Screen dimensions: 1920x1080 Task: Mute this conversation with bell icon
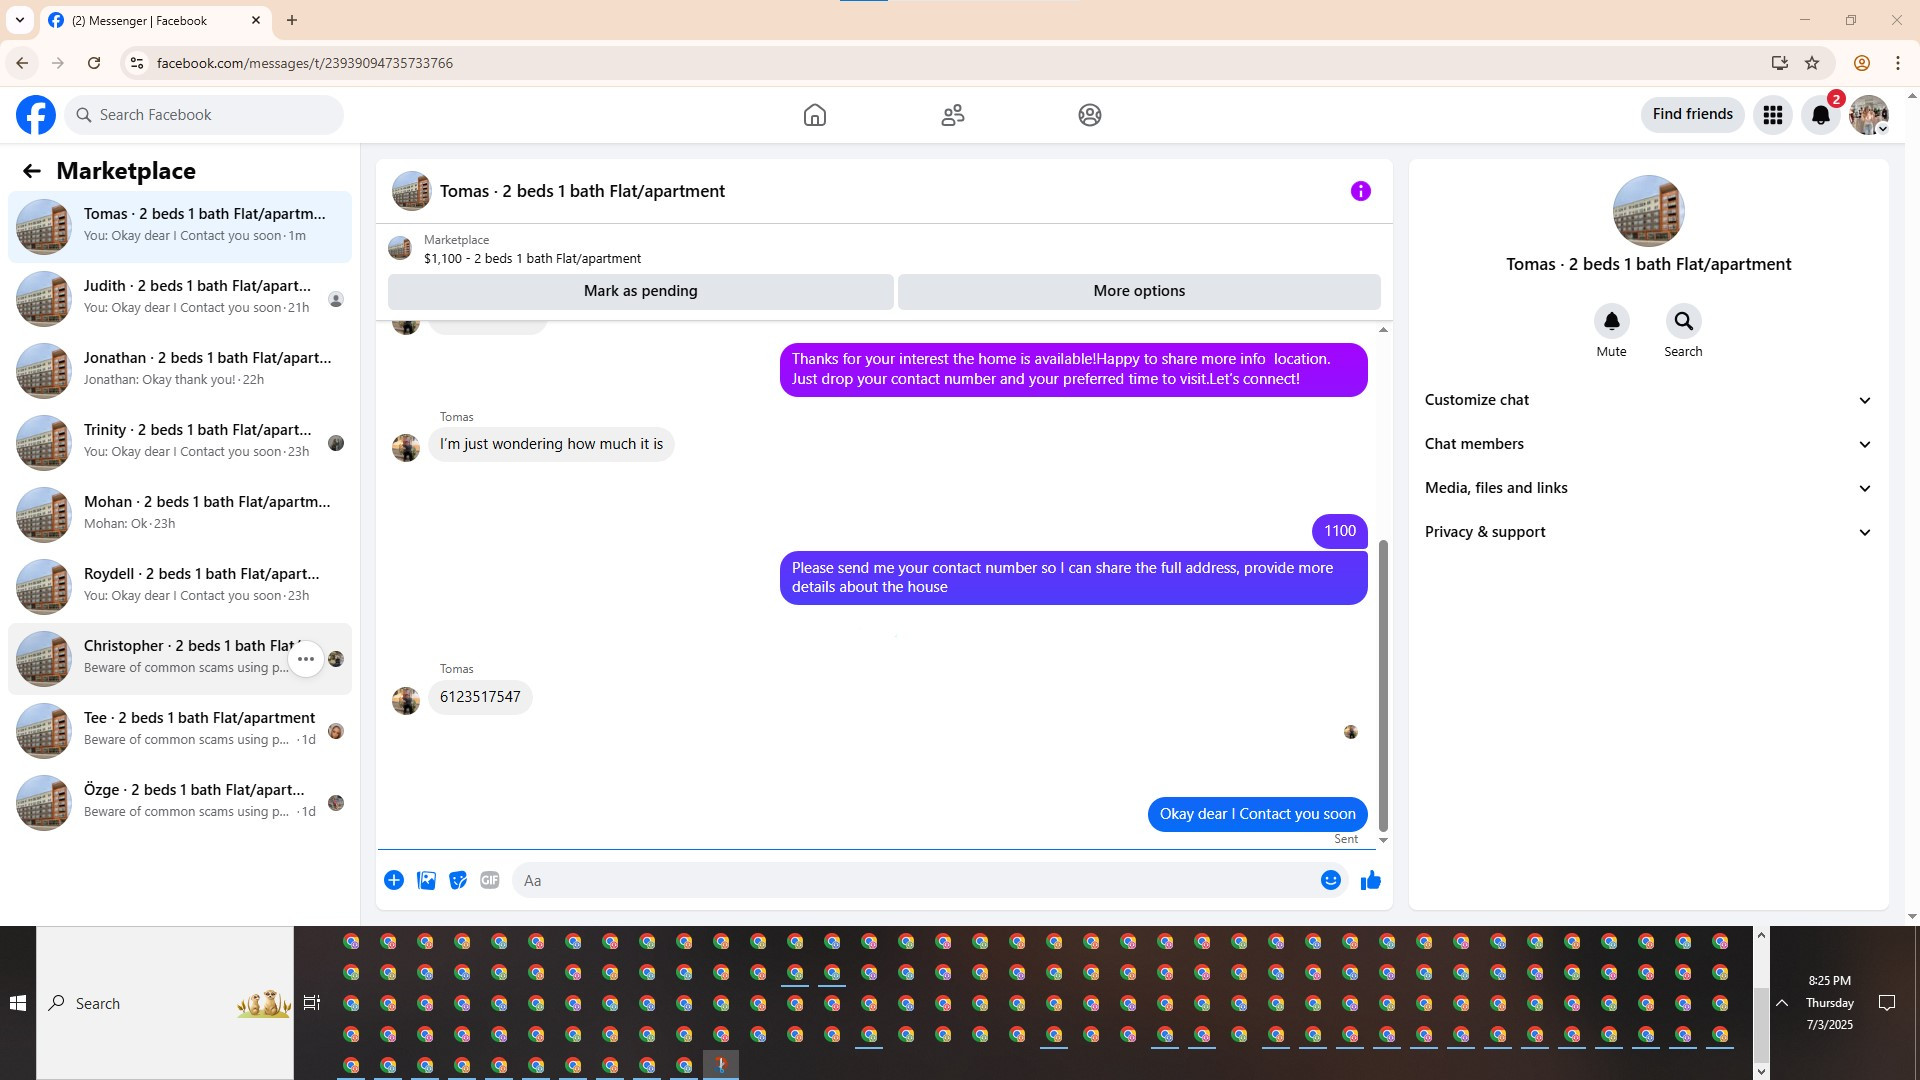(1611, 322)
